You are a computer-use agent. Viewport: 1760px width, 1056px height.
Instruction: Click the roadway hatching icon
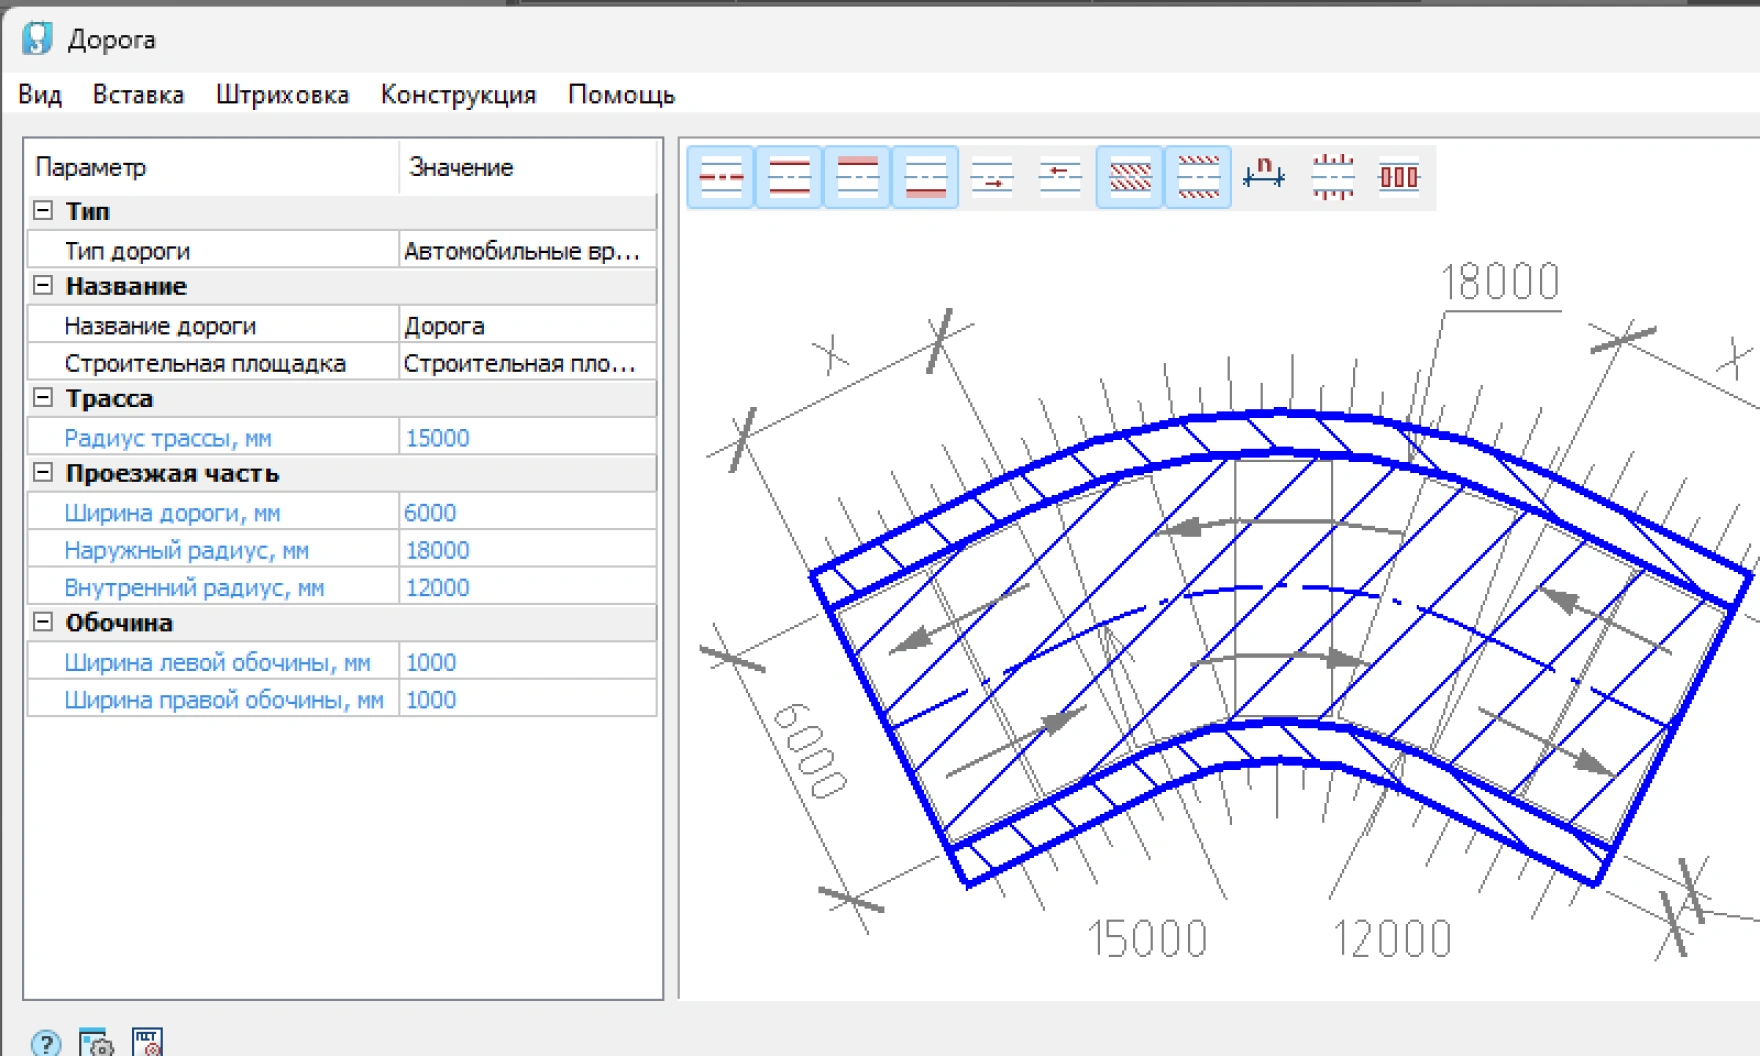pyautogui.click(x=1129, y=178)
